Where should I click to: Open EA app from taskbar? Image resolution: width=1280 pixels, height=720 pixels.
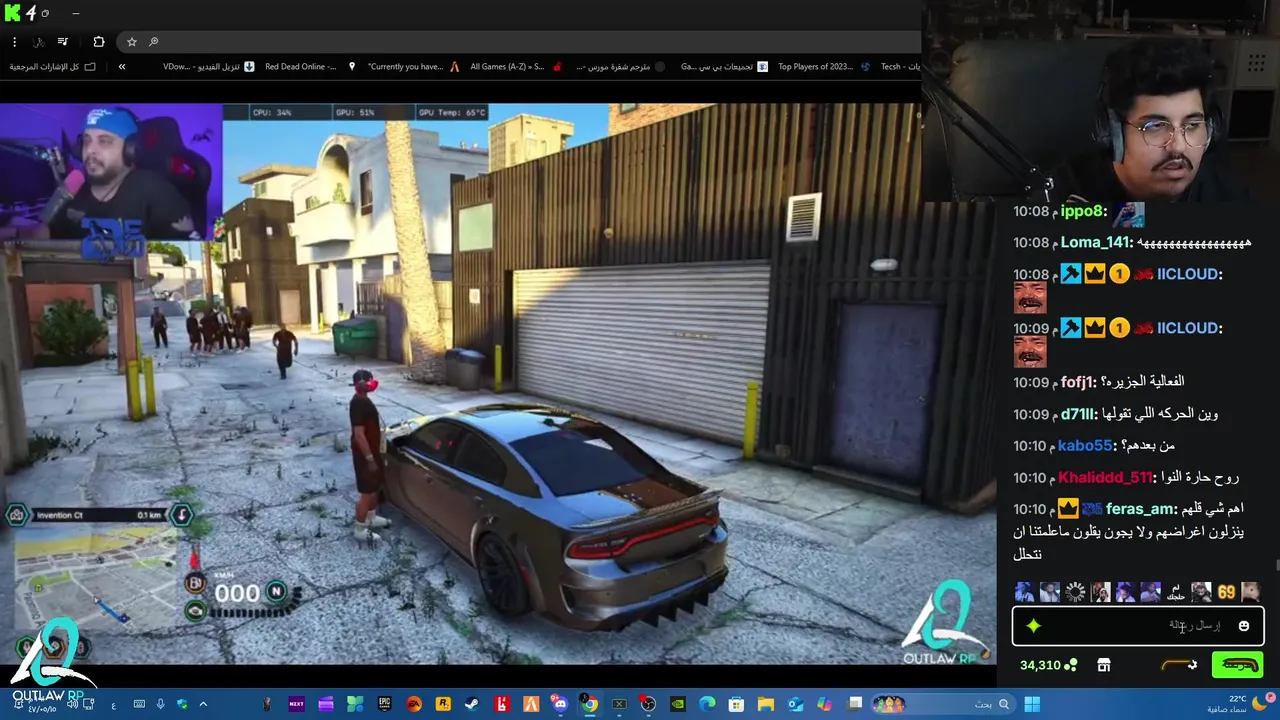414,704
